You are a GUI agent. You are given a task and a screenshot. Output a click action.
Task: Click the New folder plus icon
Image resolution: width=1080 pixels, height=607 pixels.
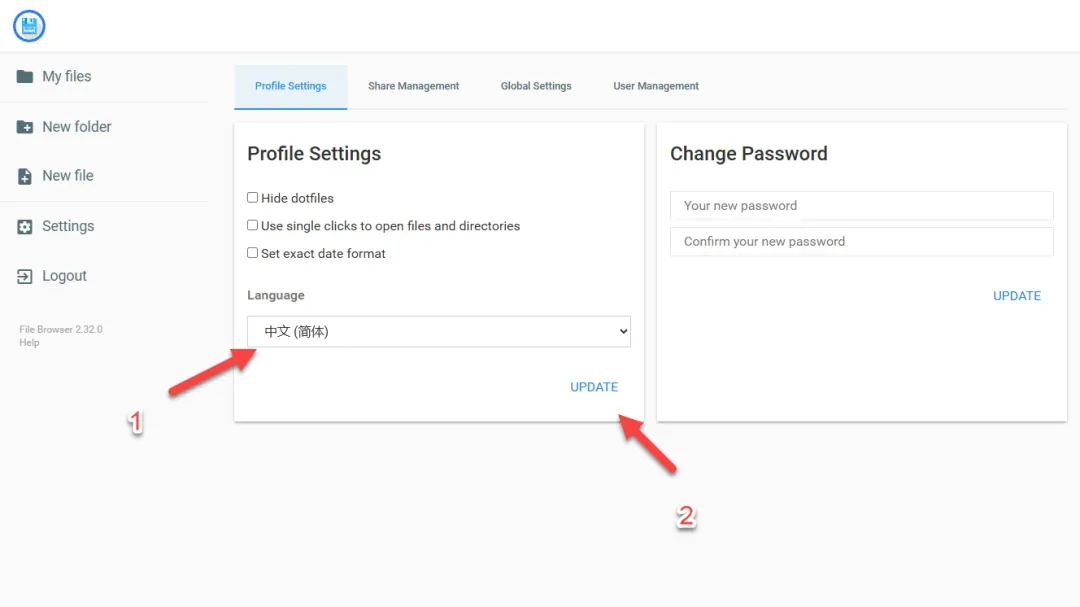tap(25, 127)
